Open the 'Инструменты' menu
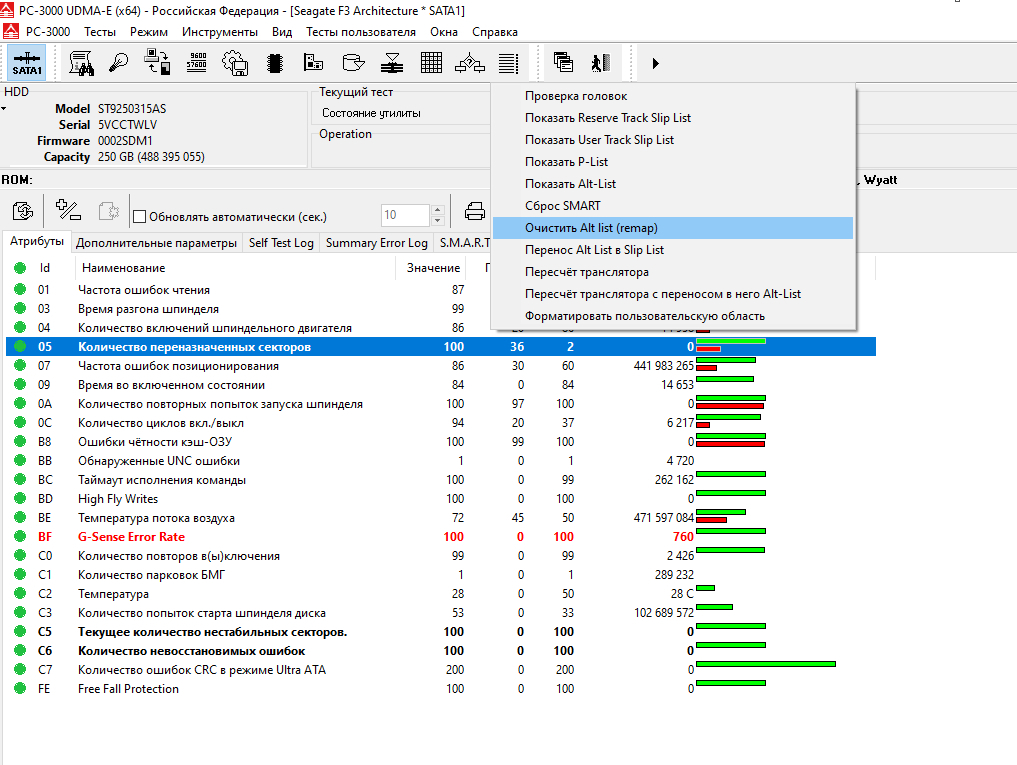 coord(220,32)
